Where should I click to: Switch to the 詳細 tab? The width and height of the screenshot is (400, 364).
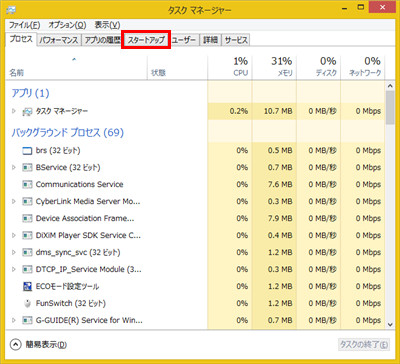(210, 40)
